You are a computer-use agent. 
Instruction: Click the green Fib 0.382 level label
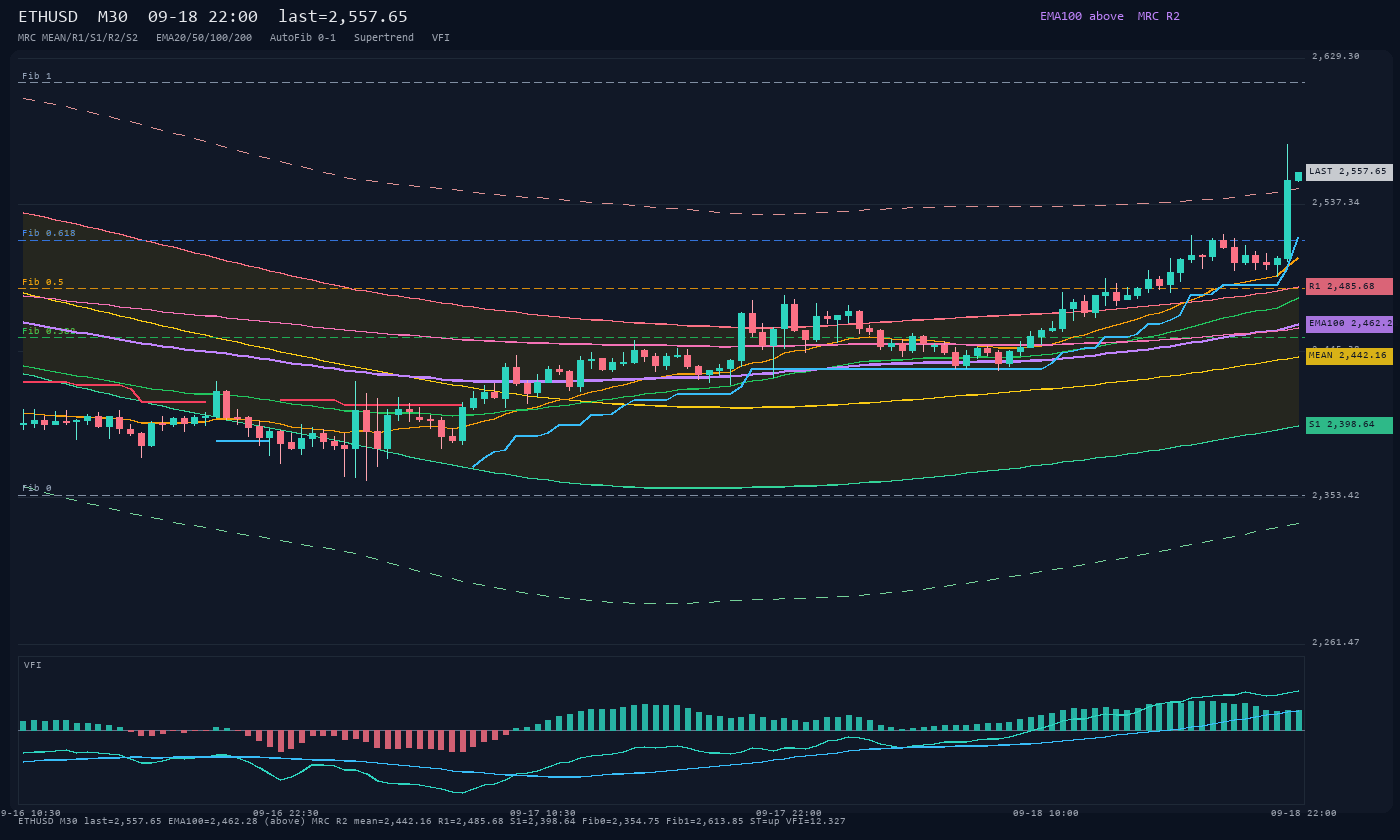pos(49,331)
